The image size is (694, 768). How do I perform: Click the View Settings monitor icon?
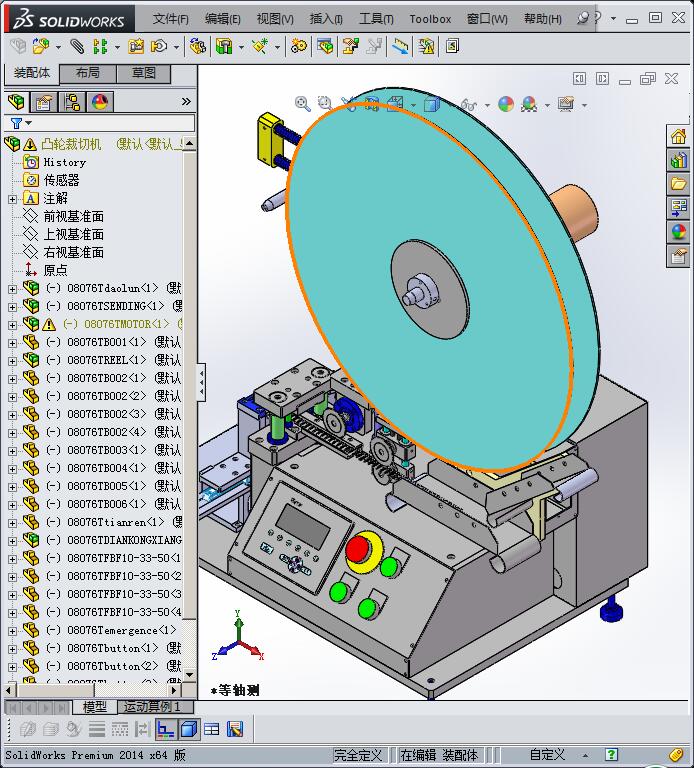566,104
